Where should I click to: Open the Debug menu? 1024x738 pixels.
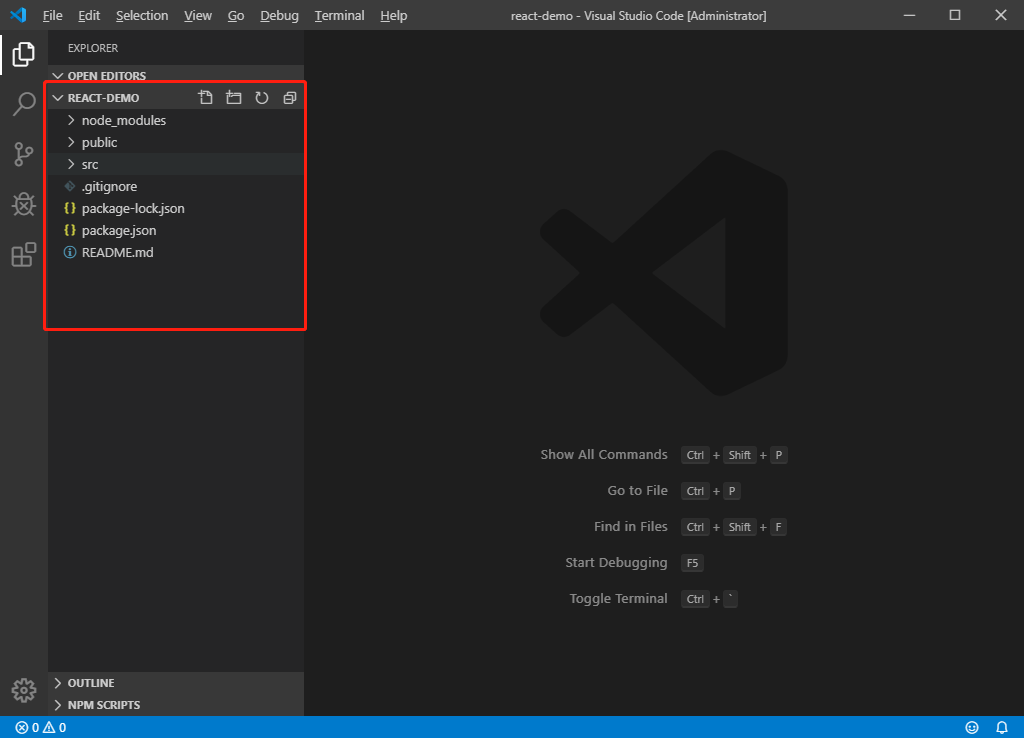pyautogui.click(x=279, y=15)
